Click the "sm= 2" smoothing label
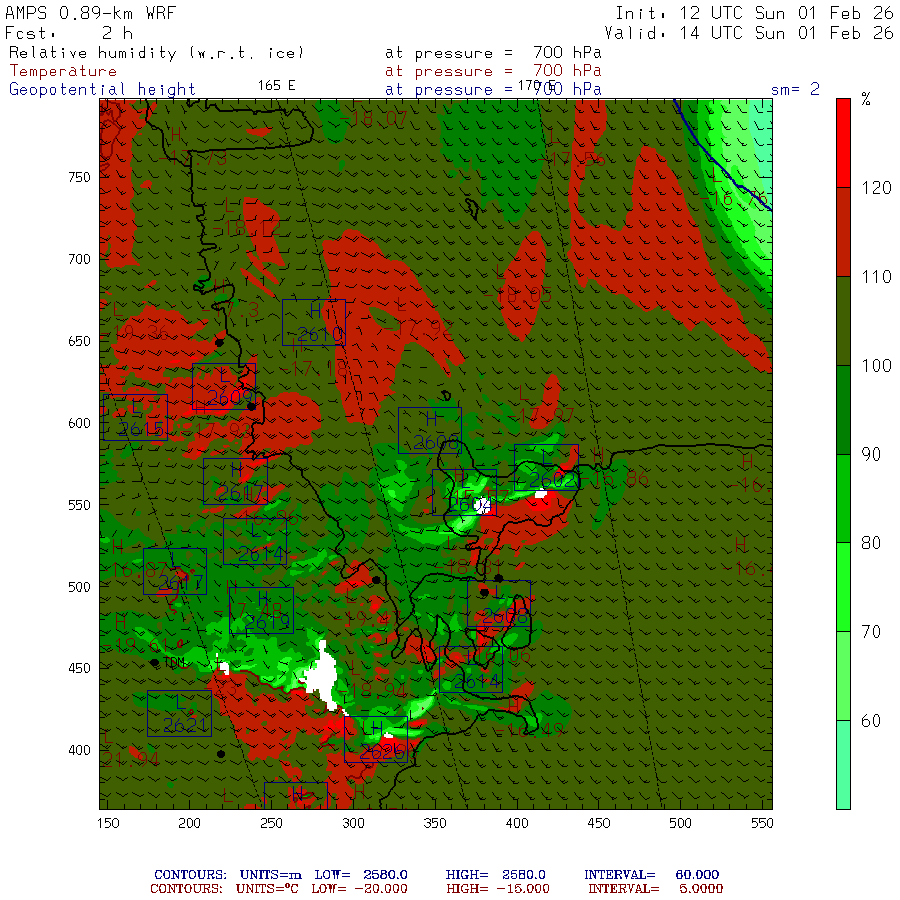This screenshot has width=900, height=900. (795, 90)
